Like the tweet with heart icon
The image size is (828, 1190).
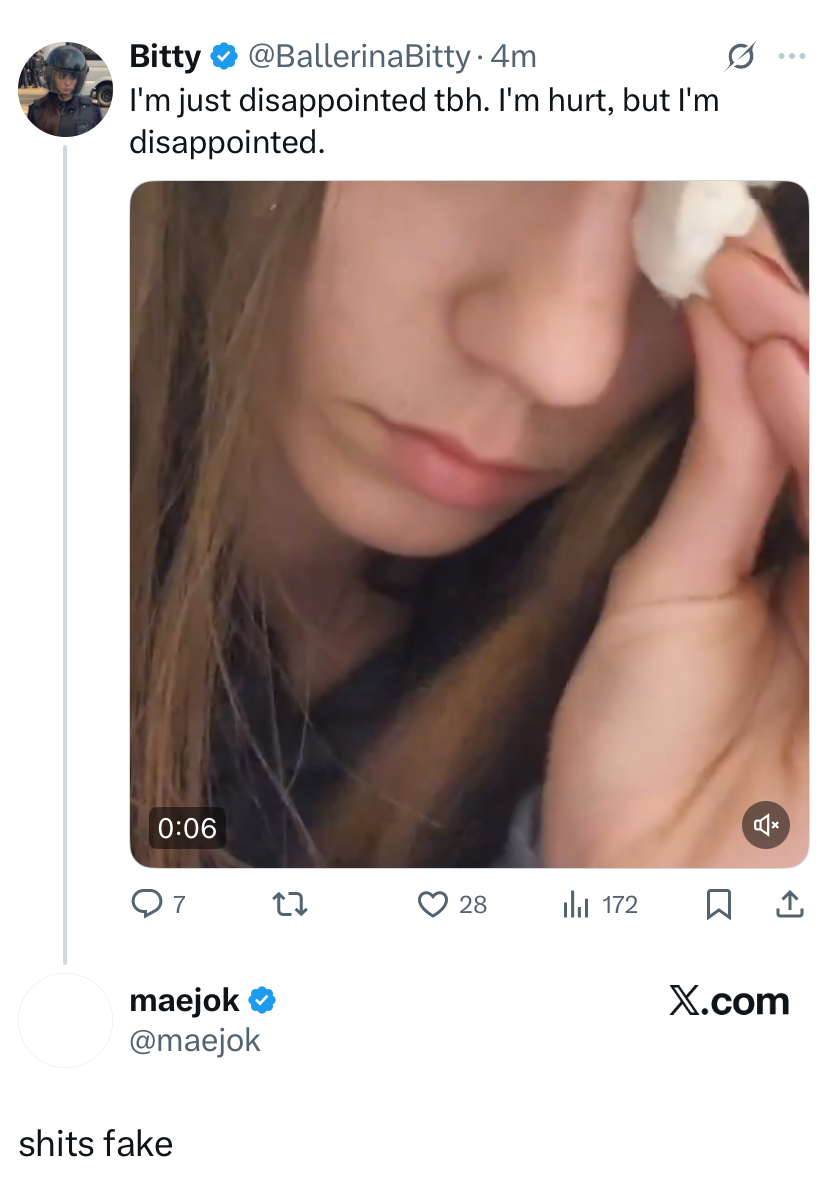click(x=432, y=905)
